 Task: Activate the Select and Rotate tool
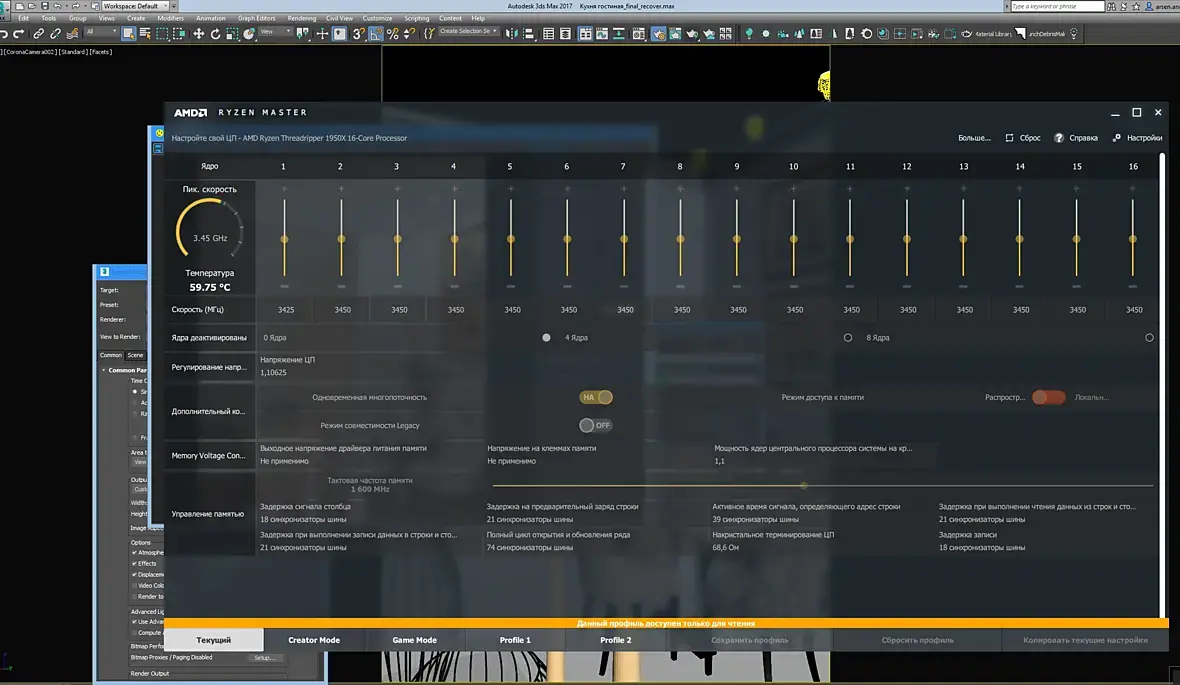215,34
